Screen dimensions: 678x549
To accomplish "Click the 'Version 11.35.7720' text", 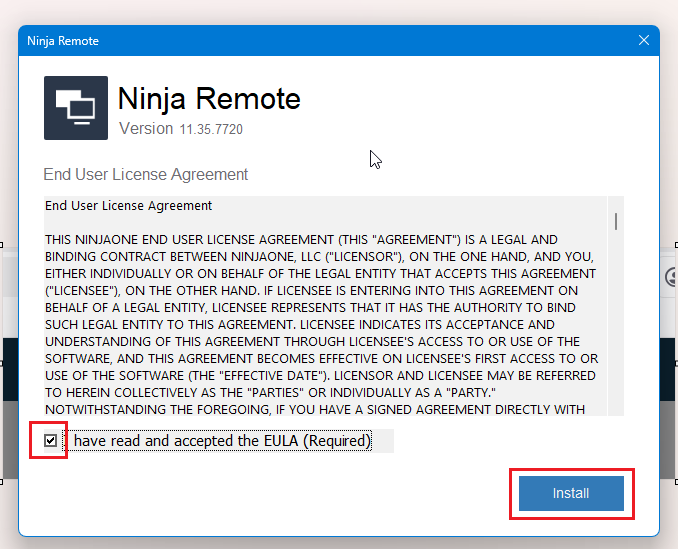I will point(181,129).
